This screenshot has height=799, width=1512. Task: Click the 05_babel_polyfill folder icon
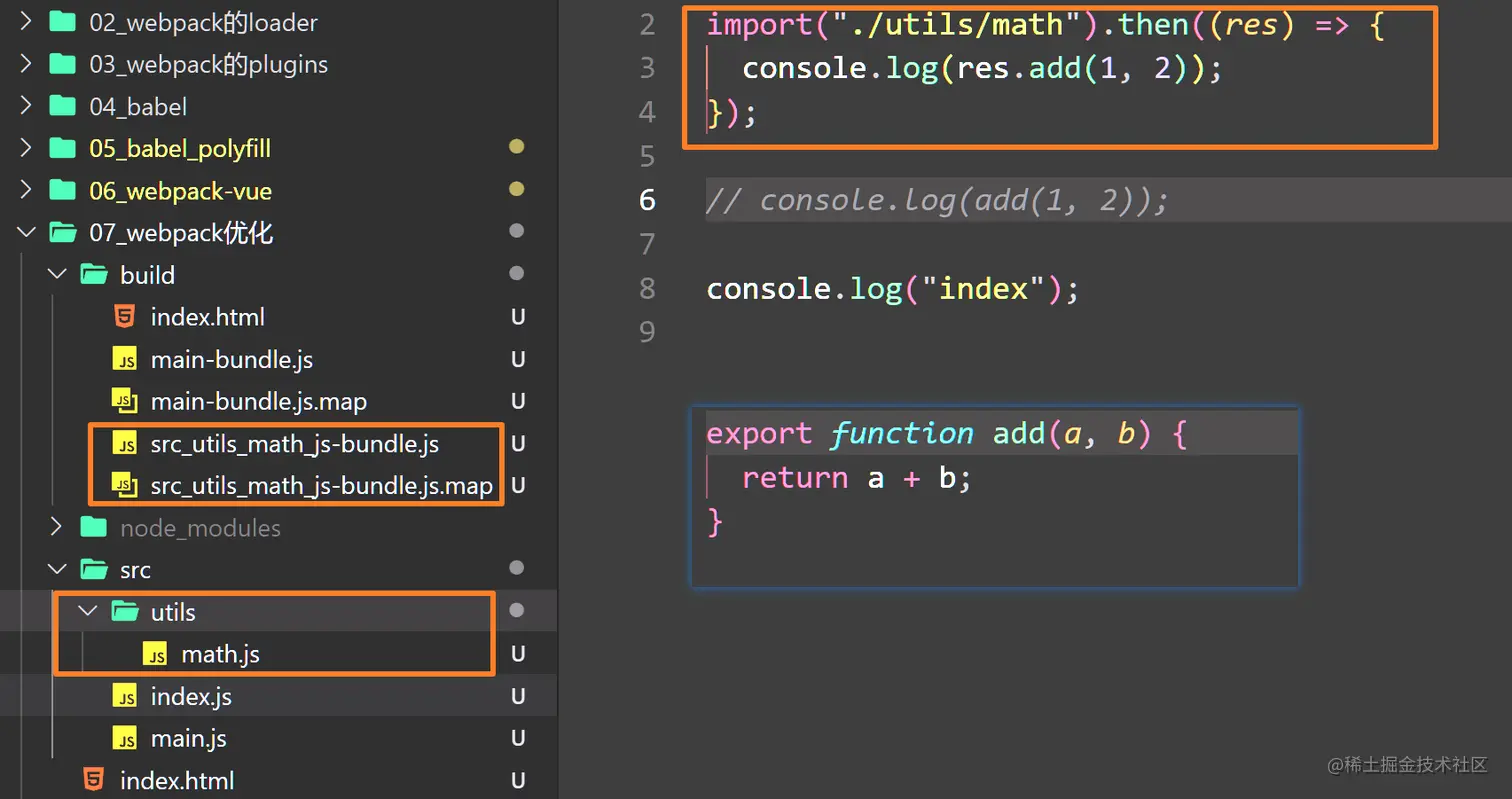(x=63, y=148)
